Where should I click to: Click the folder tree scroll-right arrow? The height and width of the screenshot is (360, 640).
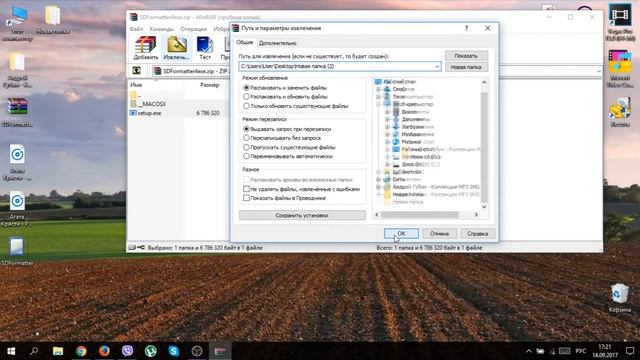pos(476,215)
